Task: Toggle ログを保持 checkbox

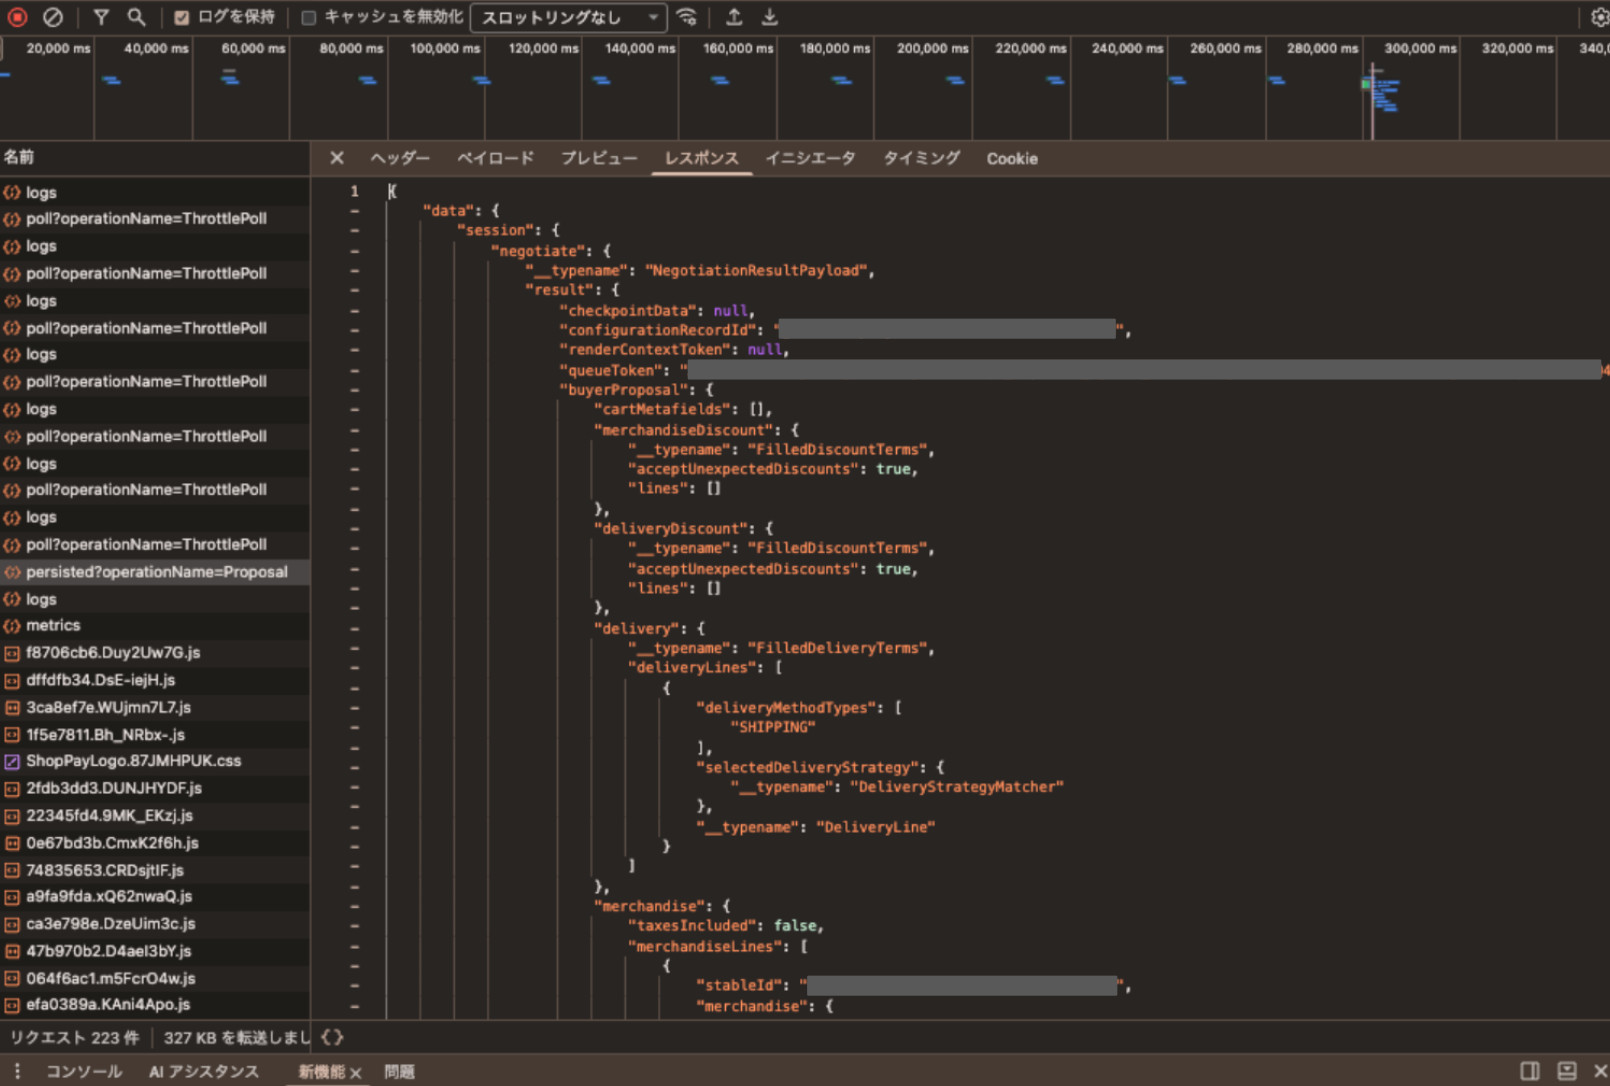Action: [182, 17]
